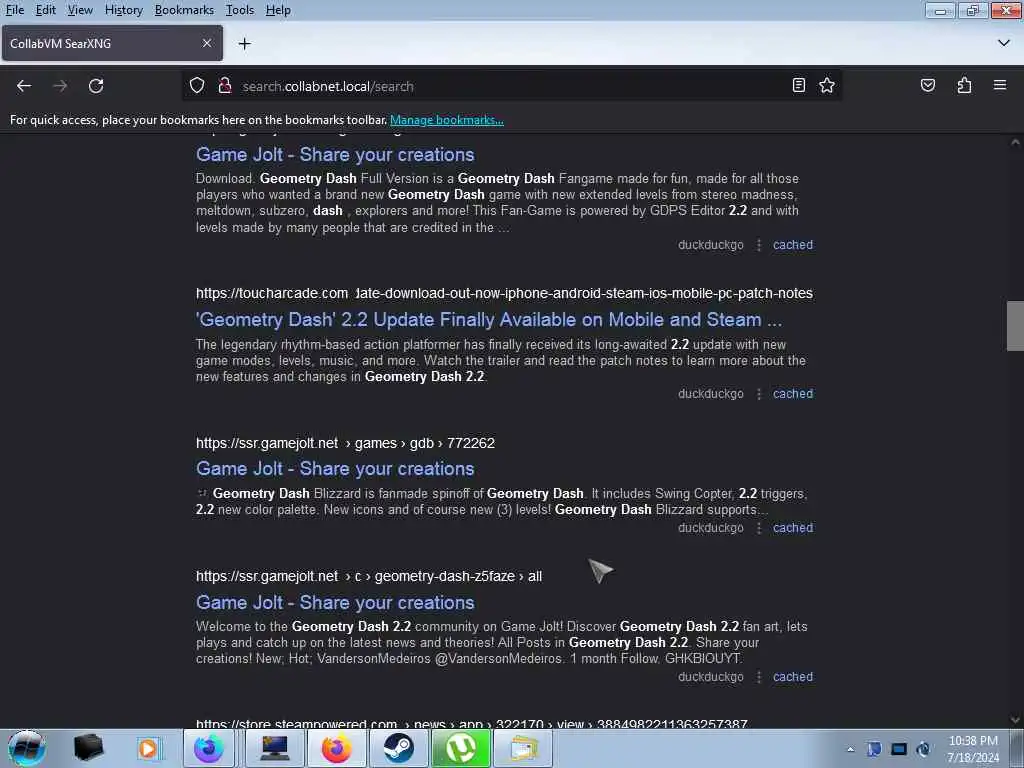Screen dimensions: 1024x768
Task: Open the Firefox hamburger application menu
Action: (x=1000, y=86)
